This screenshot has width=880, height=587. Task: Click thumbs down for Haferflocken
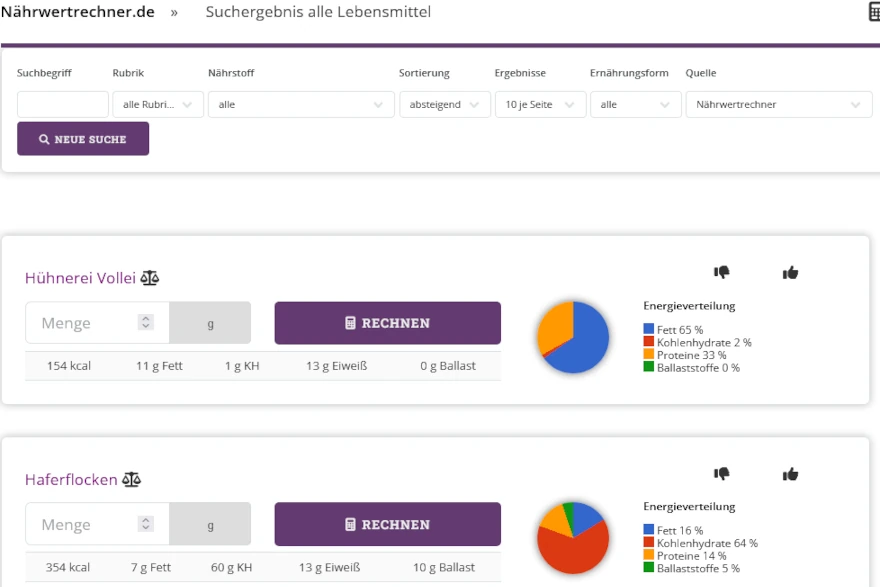[x=721, y=474]
